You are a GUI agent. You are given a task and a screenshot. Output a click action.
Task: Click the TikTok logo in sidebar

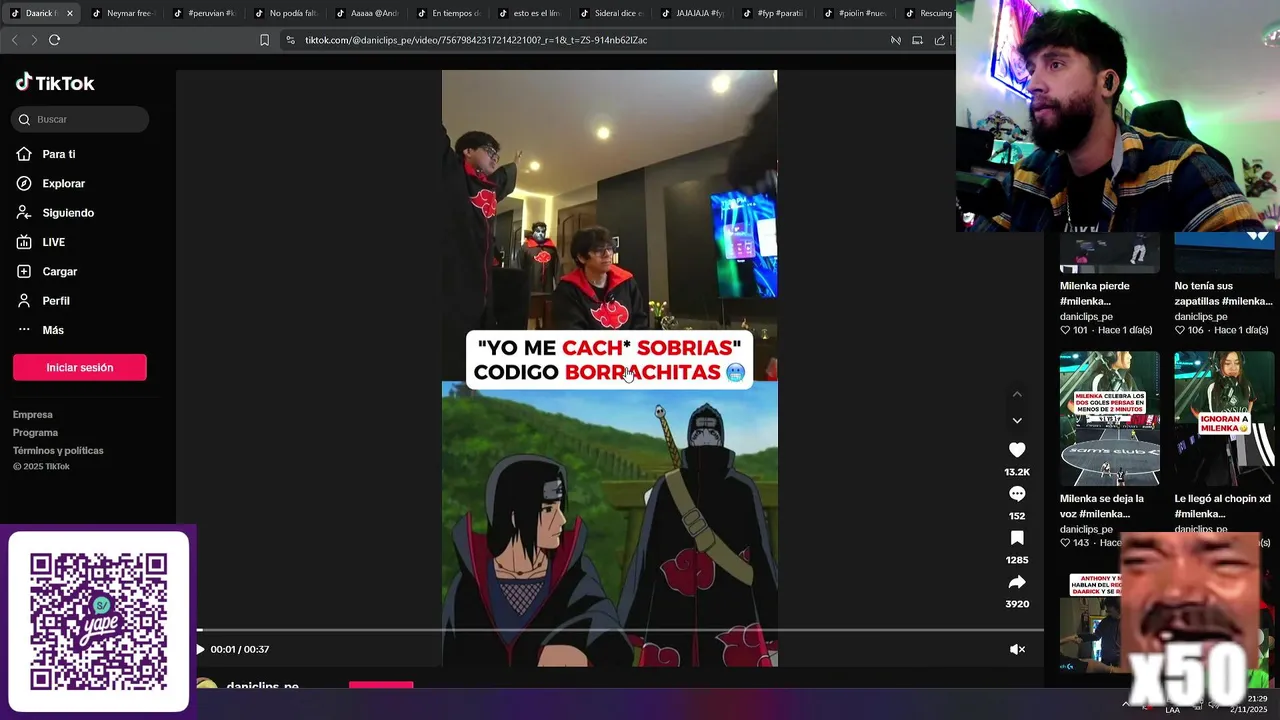point(55,83)
